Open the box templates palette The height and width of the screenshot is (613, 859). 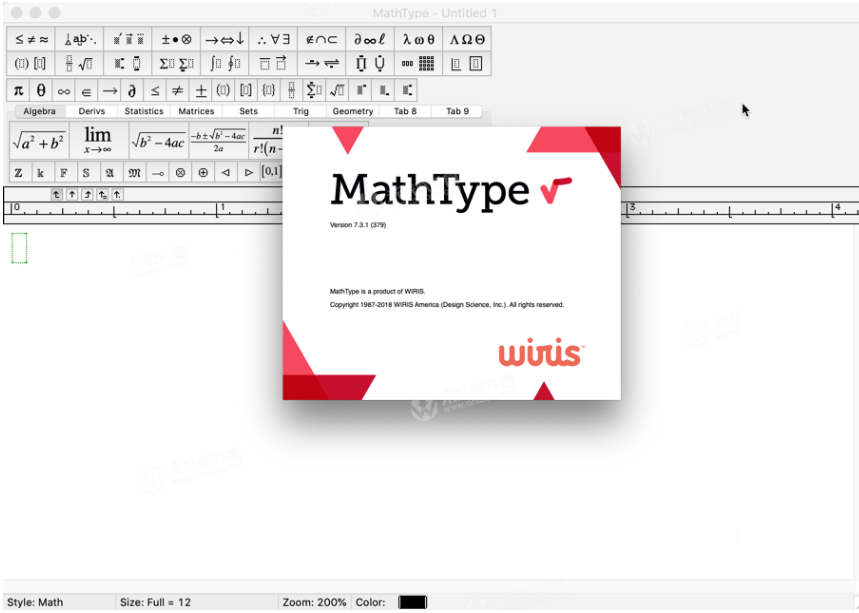pyautogui.click(x=467, y=64)
